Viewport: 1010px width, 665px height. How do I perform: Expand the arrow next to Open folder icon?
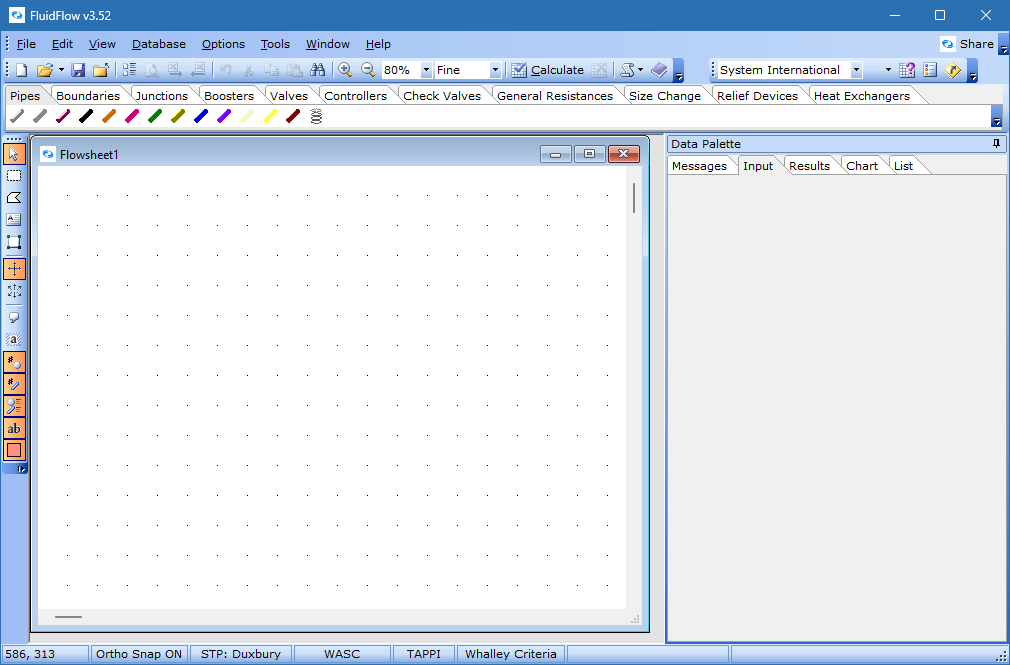click(61, 70)
